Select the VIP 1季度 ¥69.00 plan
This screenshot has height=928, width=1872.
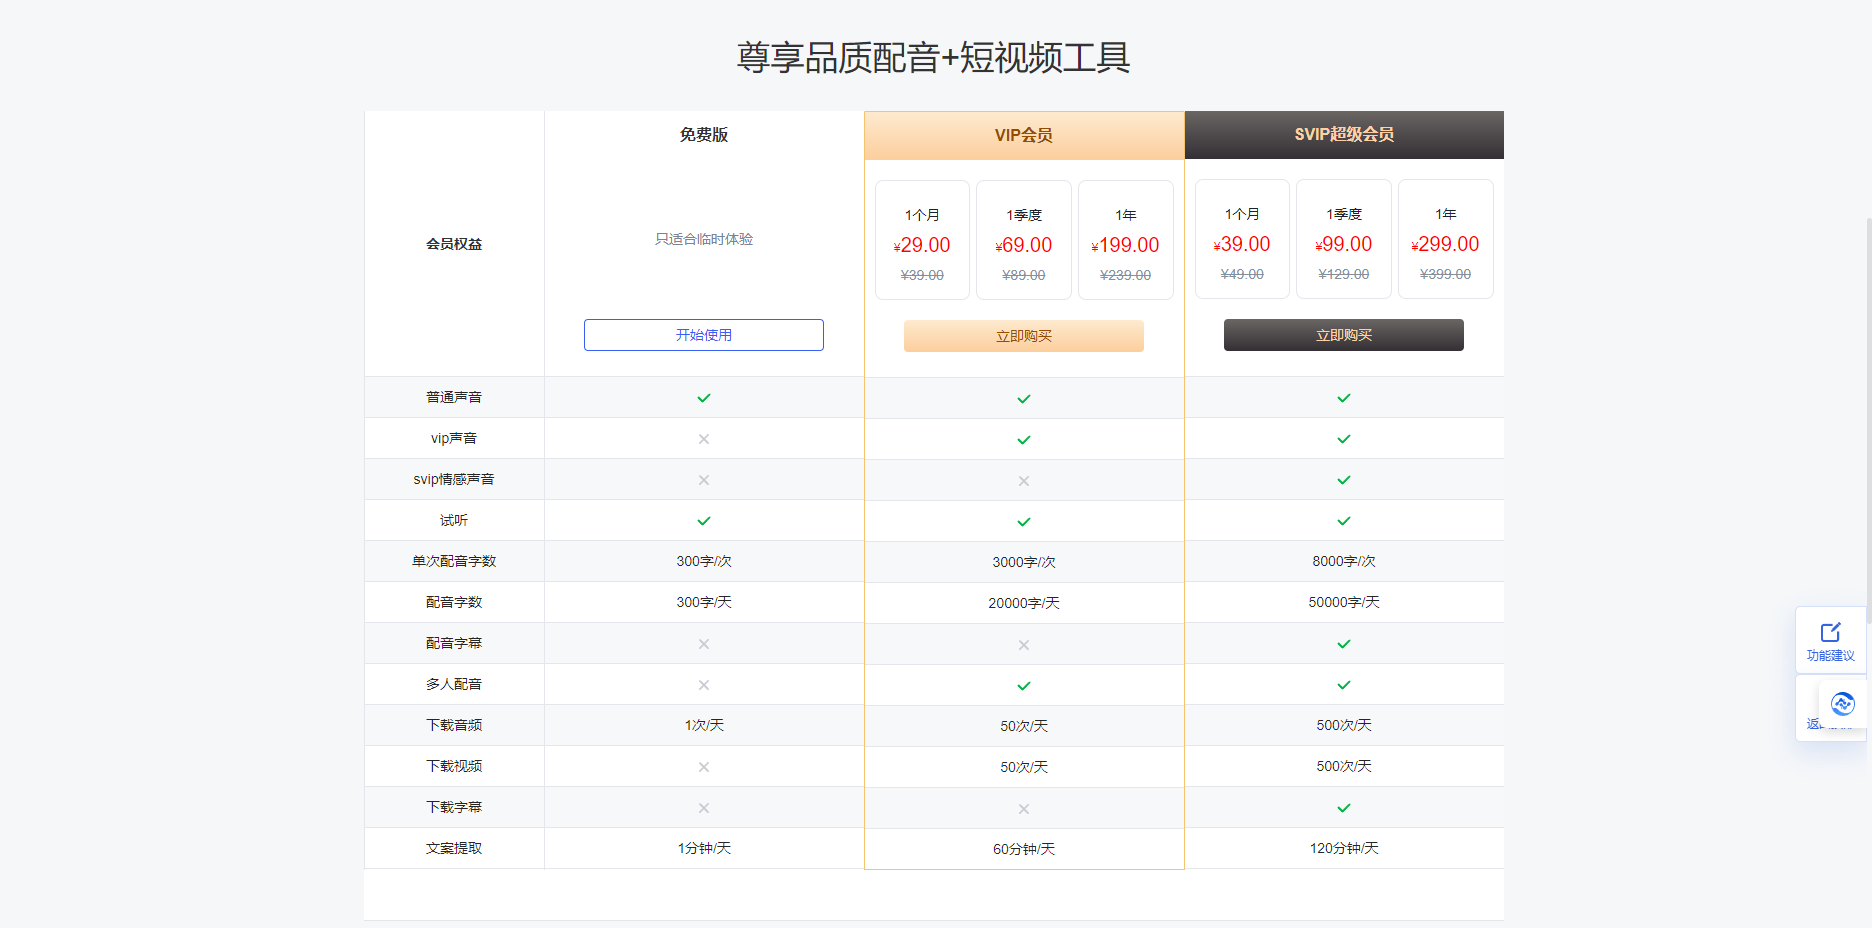click(x=1024, y=239)
